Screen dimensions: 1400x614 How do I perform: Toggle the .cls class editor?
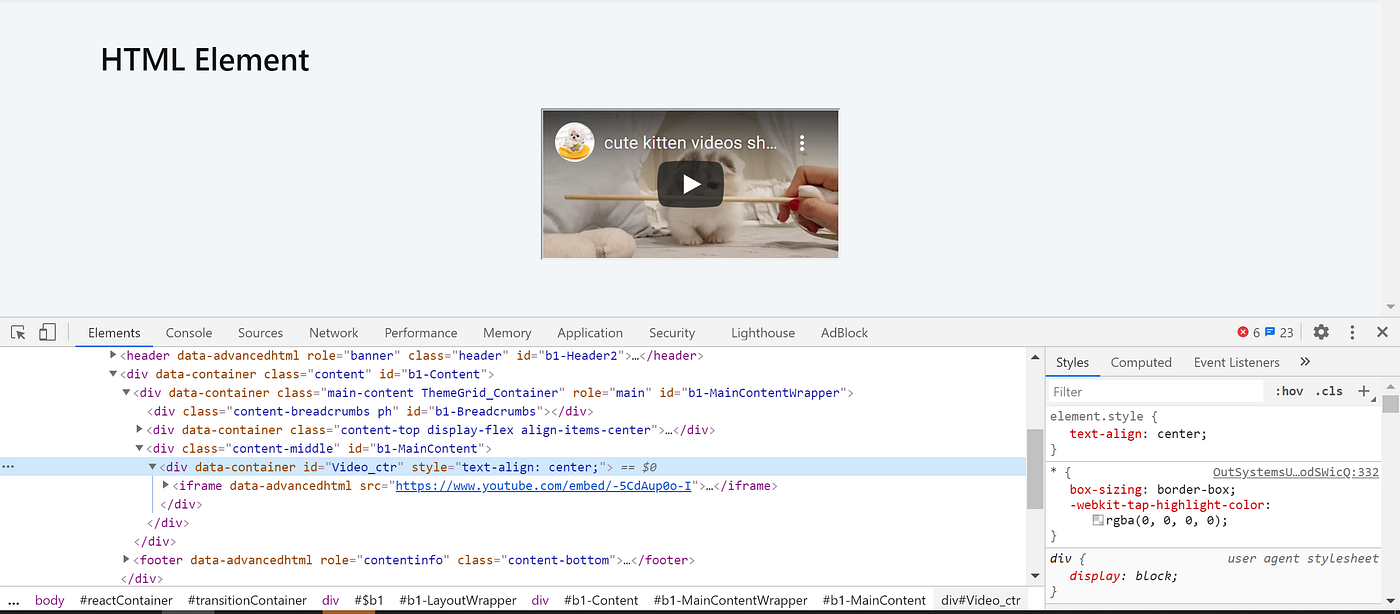click(x=1329, y=391)
